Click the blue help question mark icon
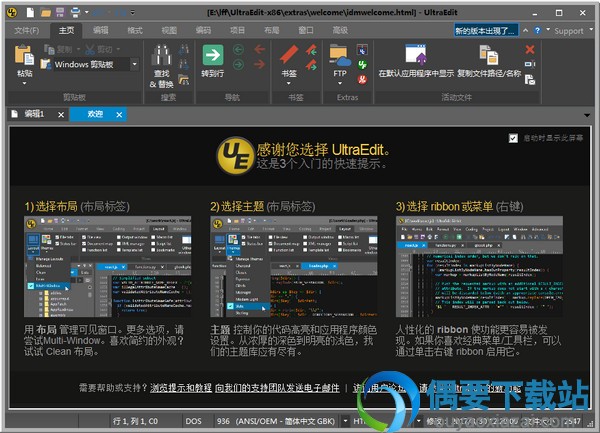The width and height of the screenshot is (600, 433). tap(537, 30)
